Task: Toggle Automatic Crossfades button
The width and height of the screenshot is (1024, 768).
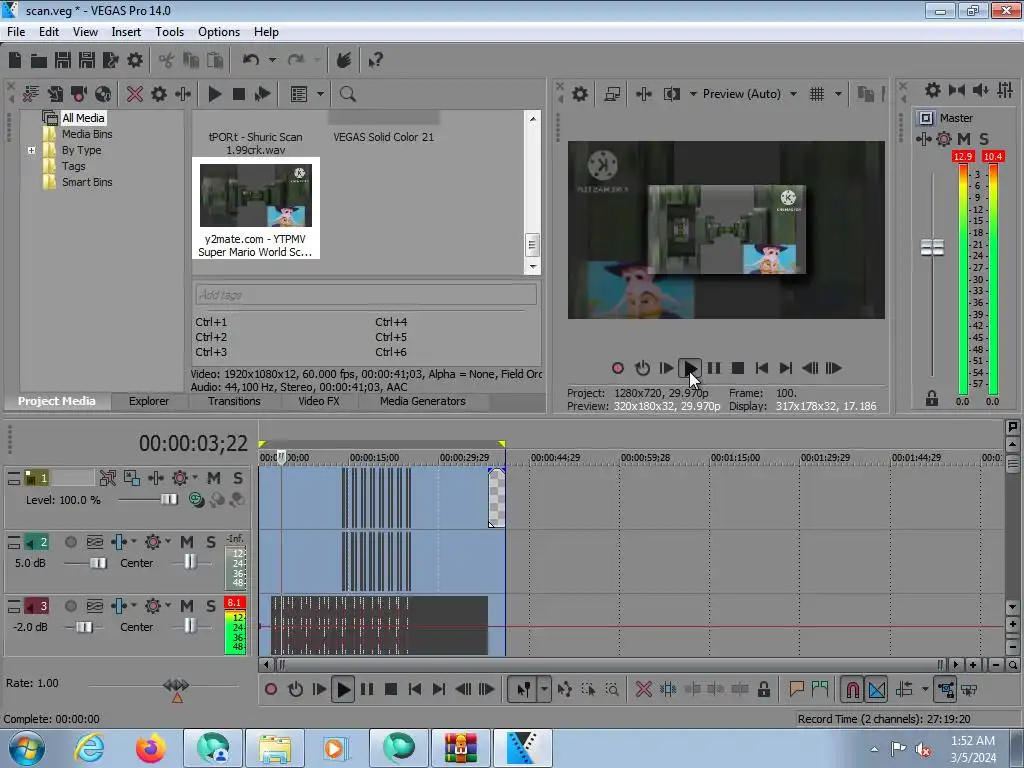Action: point(877,689)
